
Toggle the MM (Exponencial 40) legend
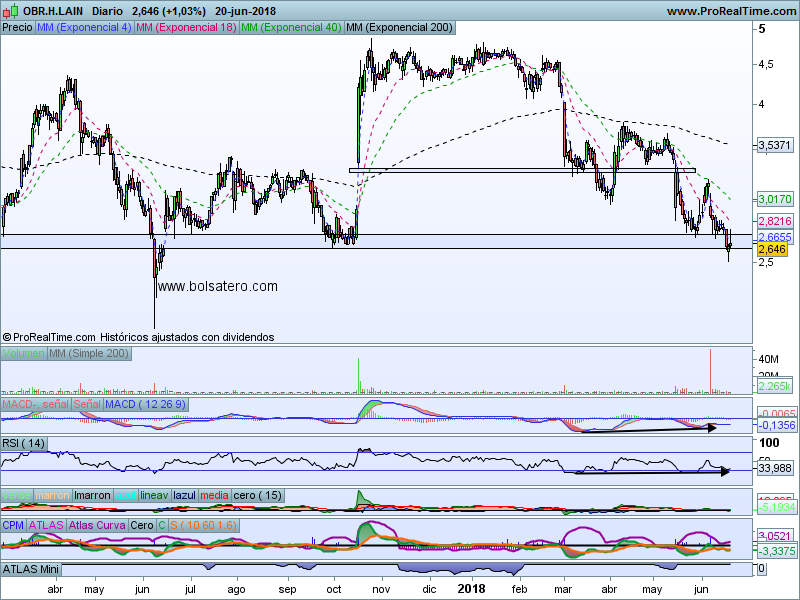pyautogui.click(x=290, y=28)
